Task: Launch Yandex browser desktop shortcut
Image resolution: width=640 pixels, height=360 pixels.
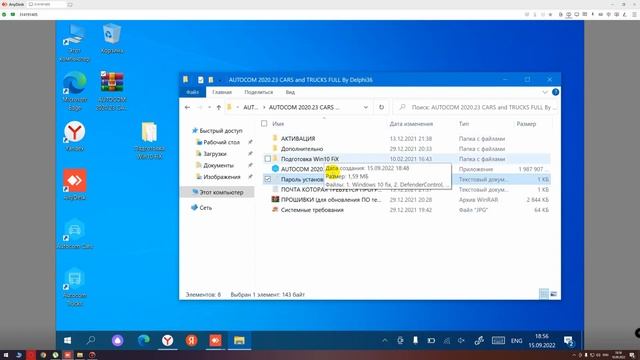Action: (x=74, y=136)
